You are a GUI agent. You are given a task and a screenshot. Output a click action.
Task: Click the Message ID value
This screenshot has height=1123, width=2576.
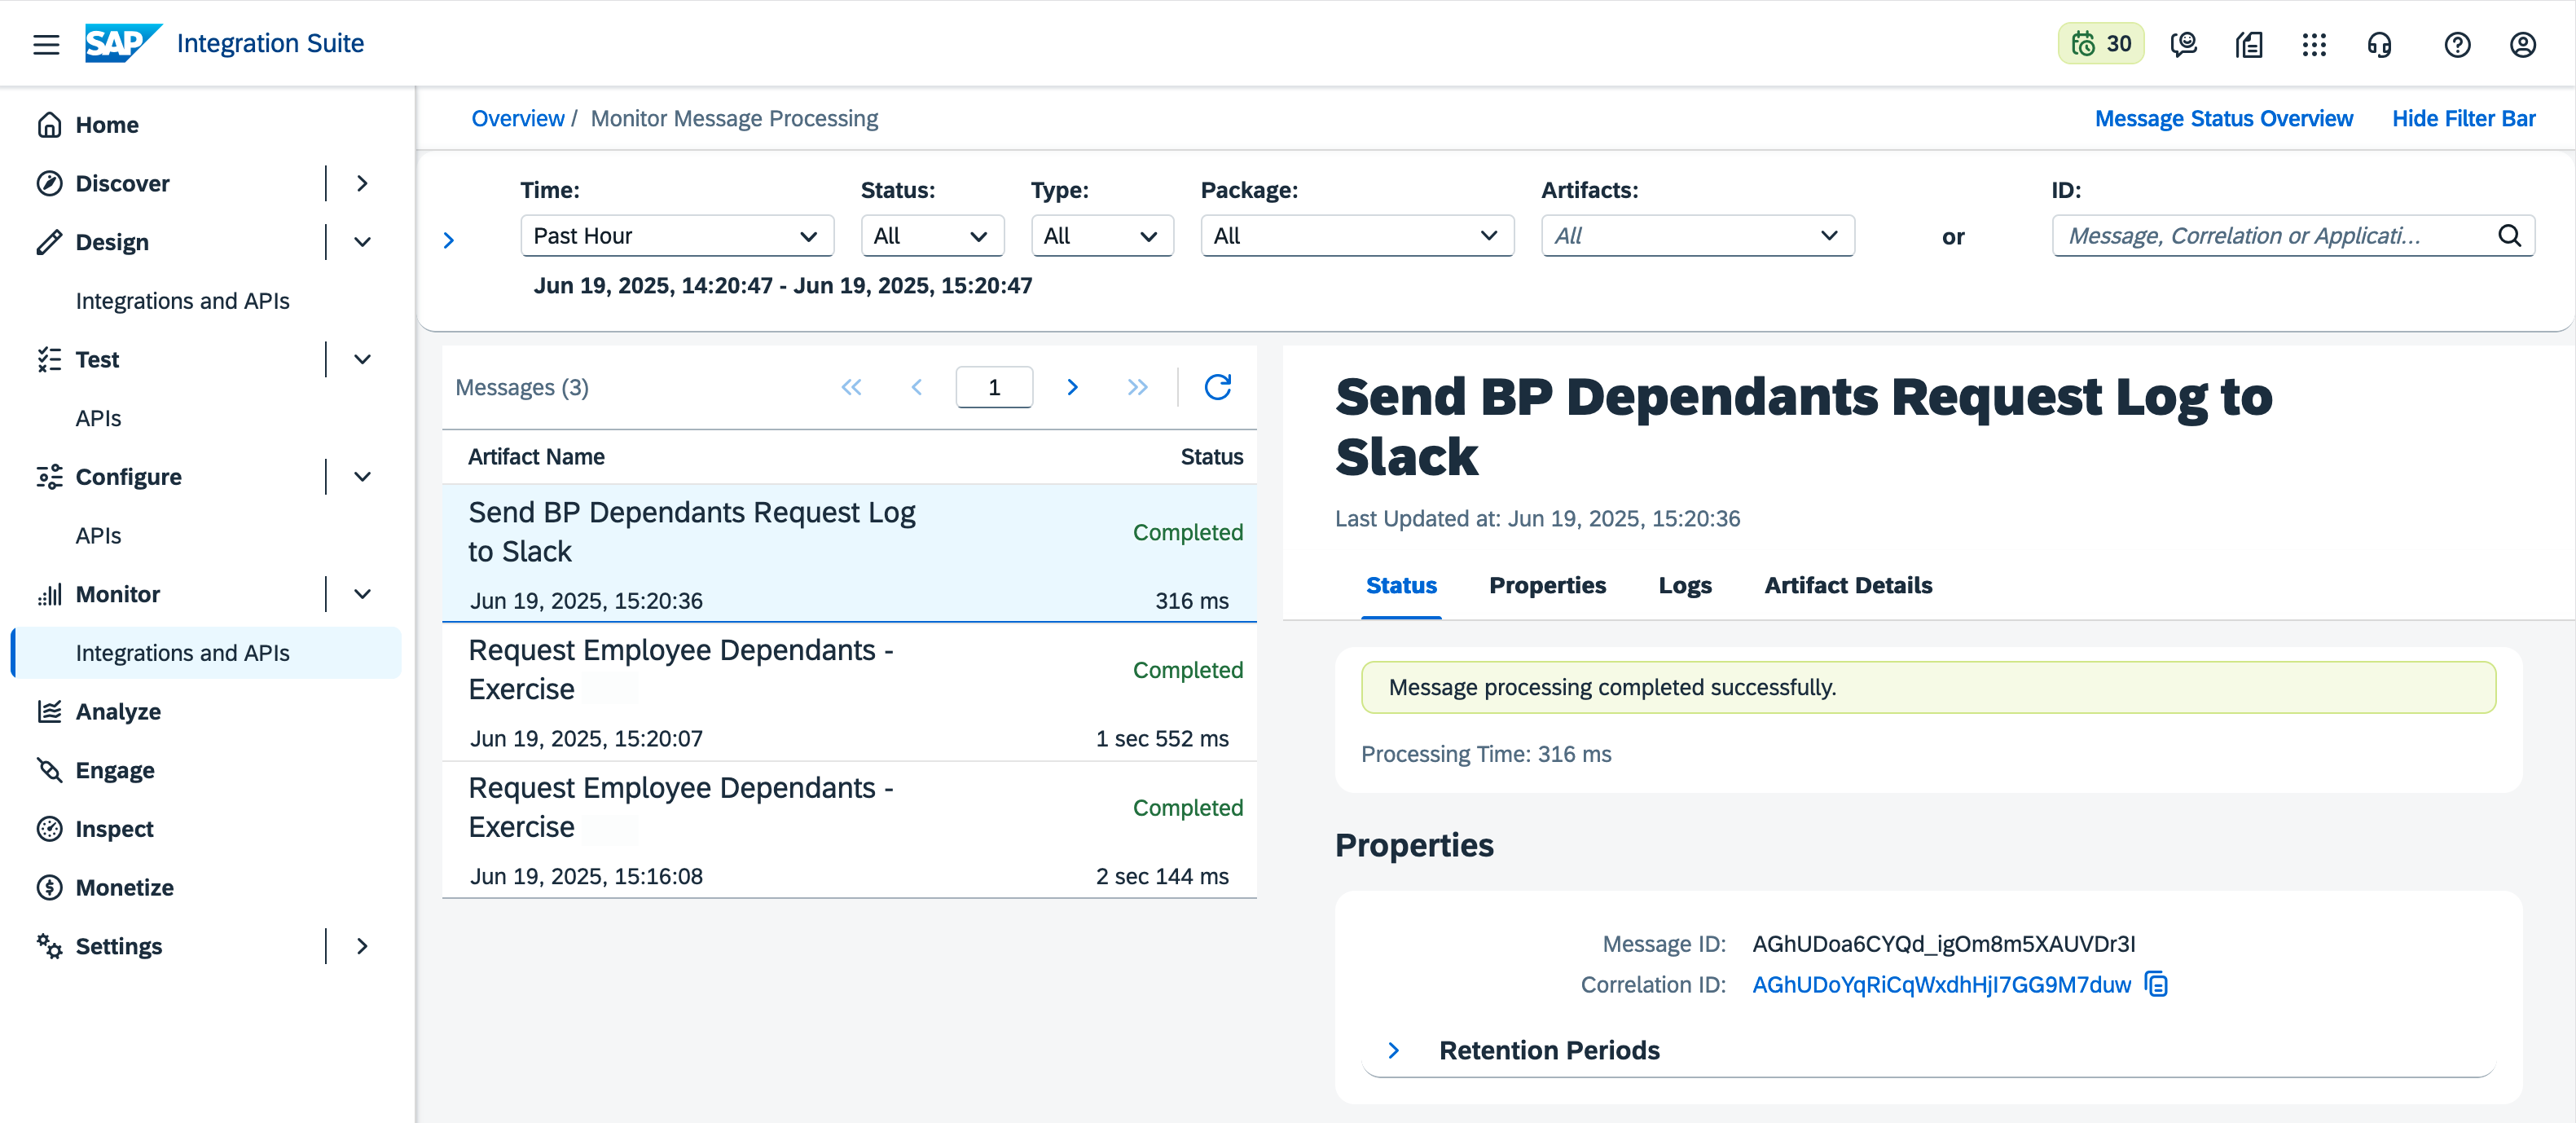point(1943,944)
